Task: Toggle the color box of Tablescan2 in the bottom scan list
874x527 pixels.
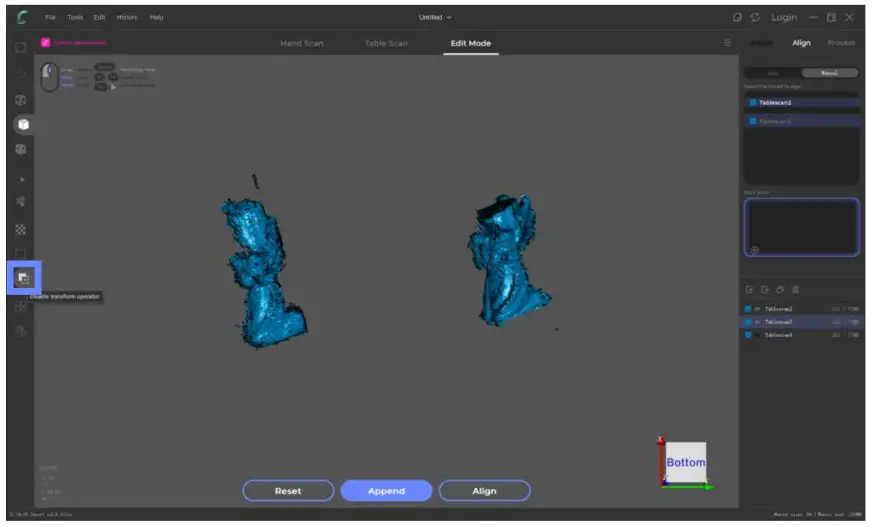Action: click(x=748, y=308)
